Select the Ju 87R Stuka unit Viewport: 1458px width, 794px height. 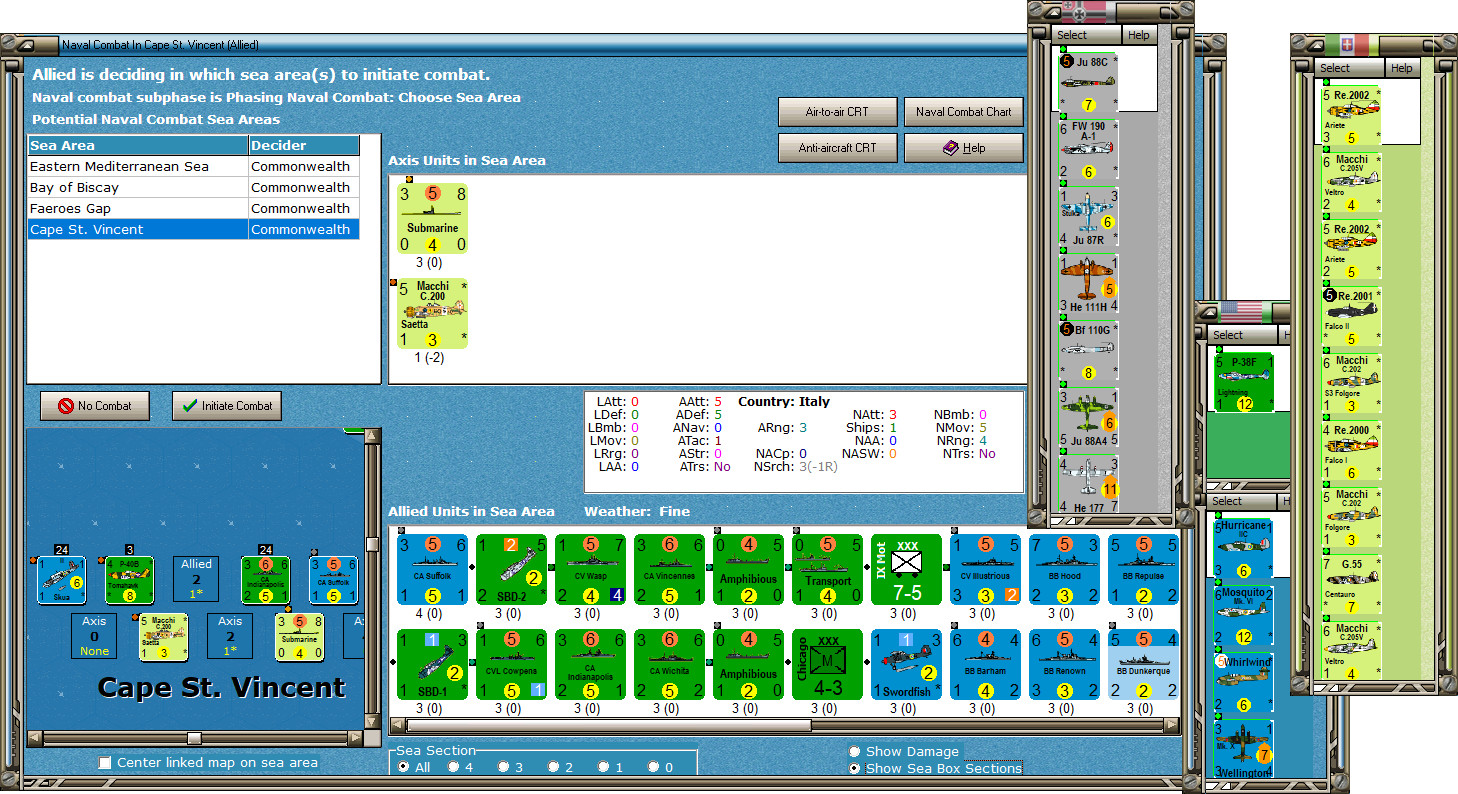[x=1088, y=217]
